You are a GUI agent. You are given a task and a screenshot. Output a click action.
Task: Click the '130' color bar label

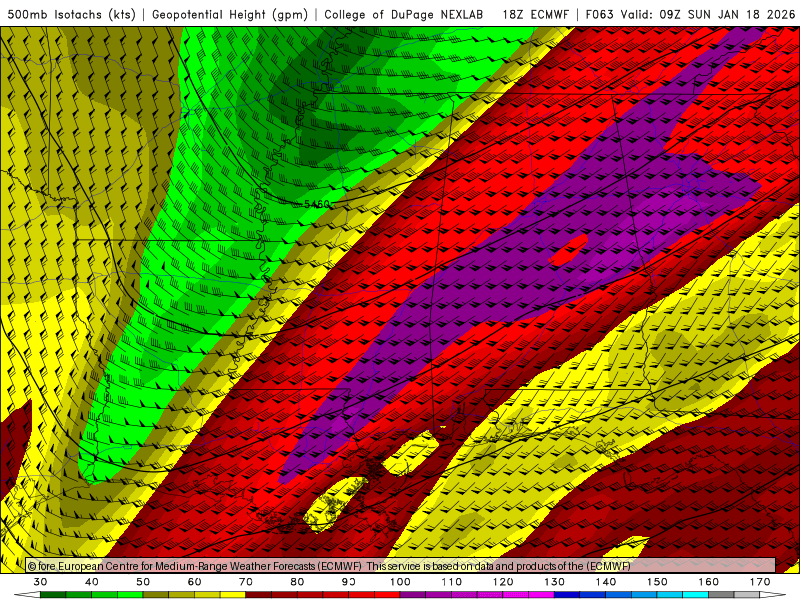pos(555,582)
